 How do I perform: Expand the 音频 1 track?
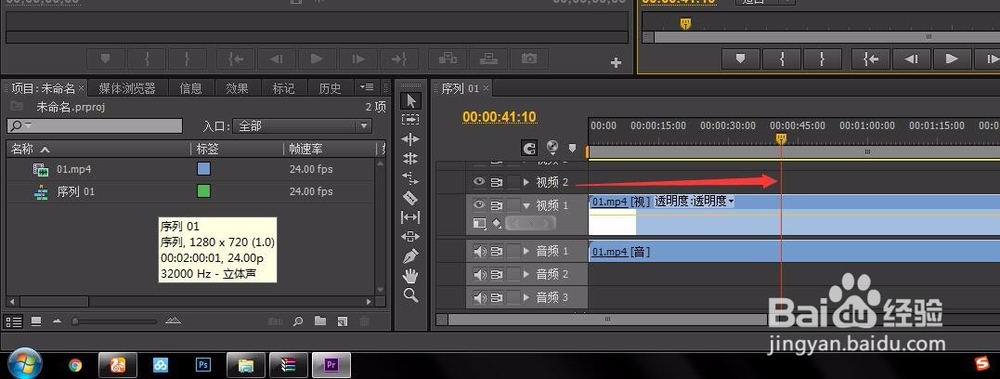point(527,251)
